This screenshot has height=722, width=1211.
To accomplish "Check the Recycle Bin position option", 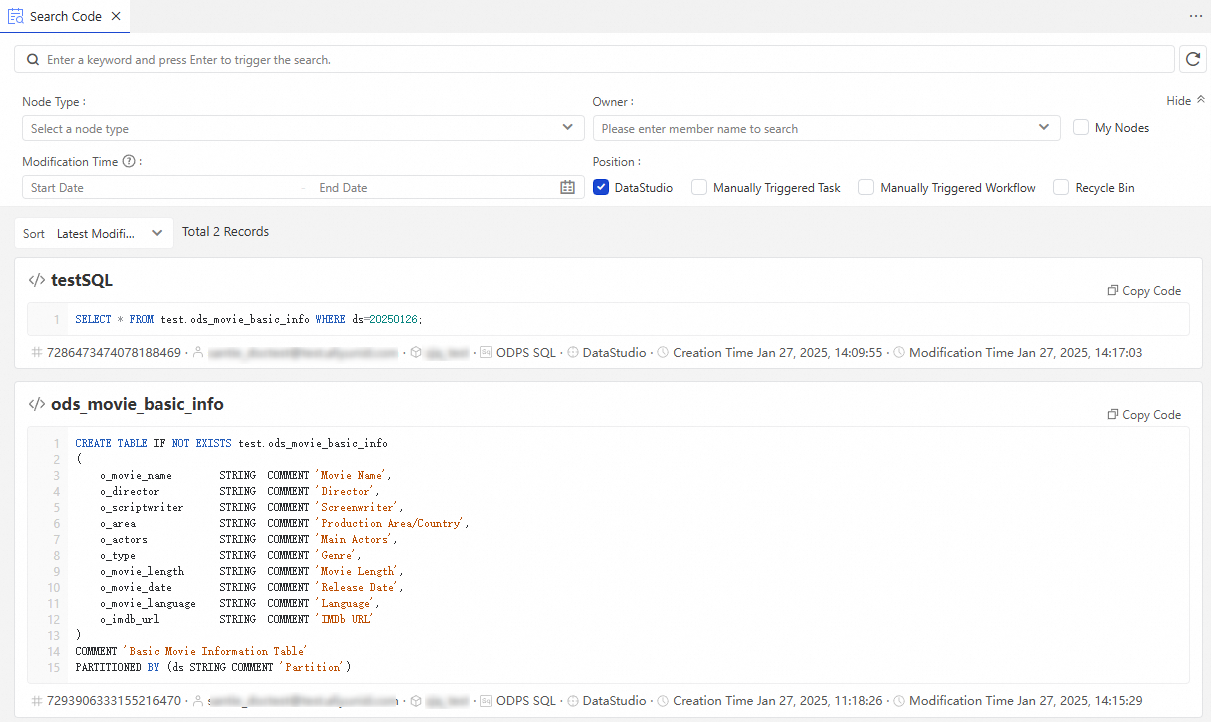I will pyautogui.click(x=1060, y=187).
